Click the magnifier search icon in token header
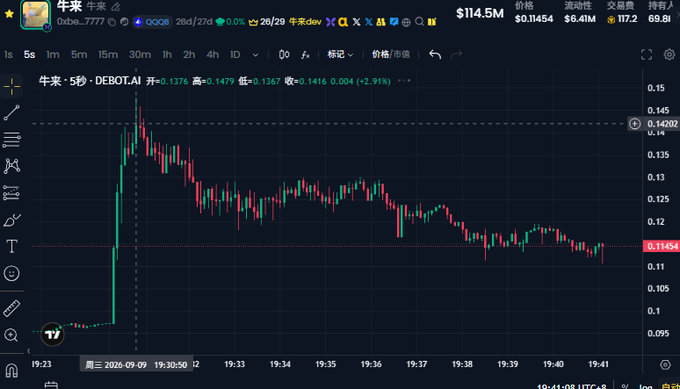Screen dimensions: 680x389 419,22
